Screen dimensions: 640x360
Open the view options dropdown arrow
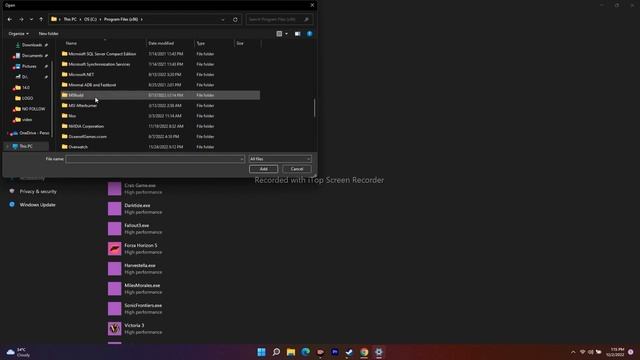[286, 33]
